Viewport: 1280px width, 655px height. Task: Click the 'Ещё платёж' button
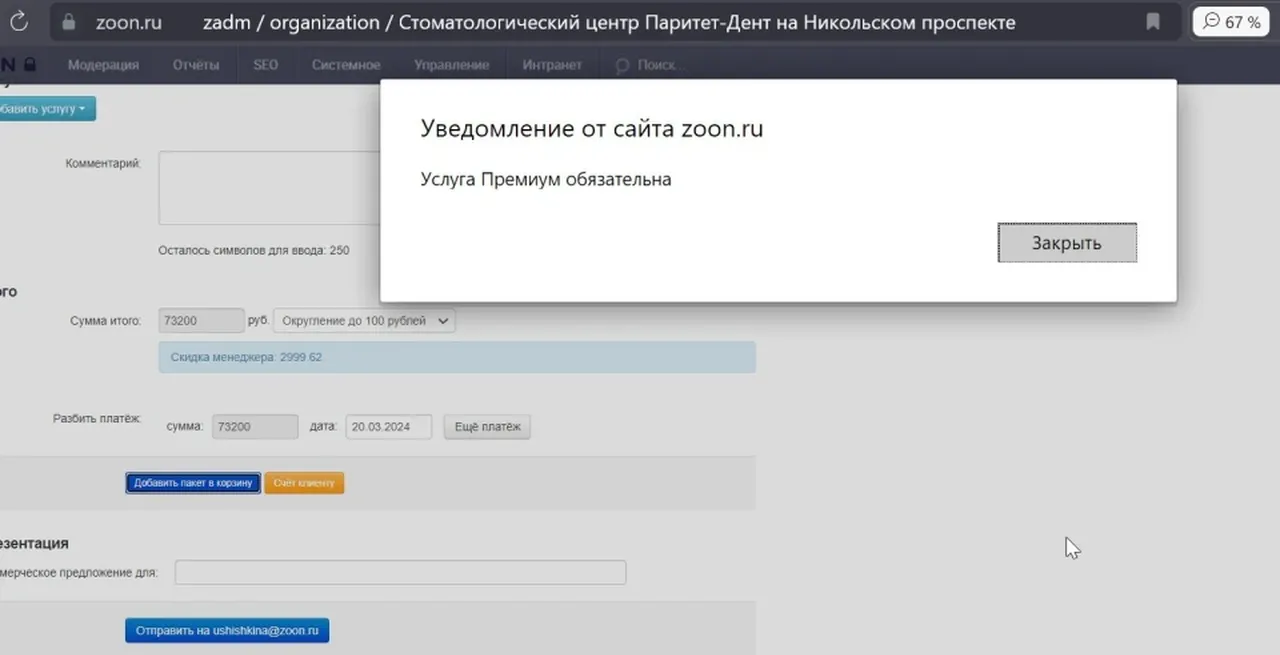(487, 427)
